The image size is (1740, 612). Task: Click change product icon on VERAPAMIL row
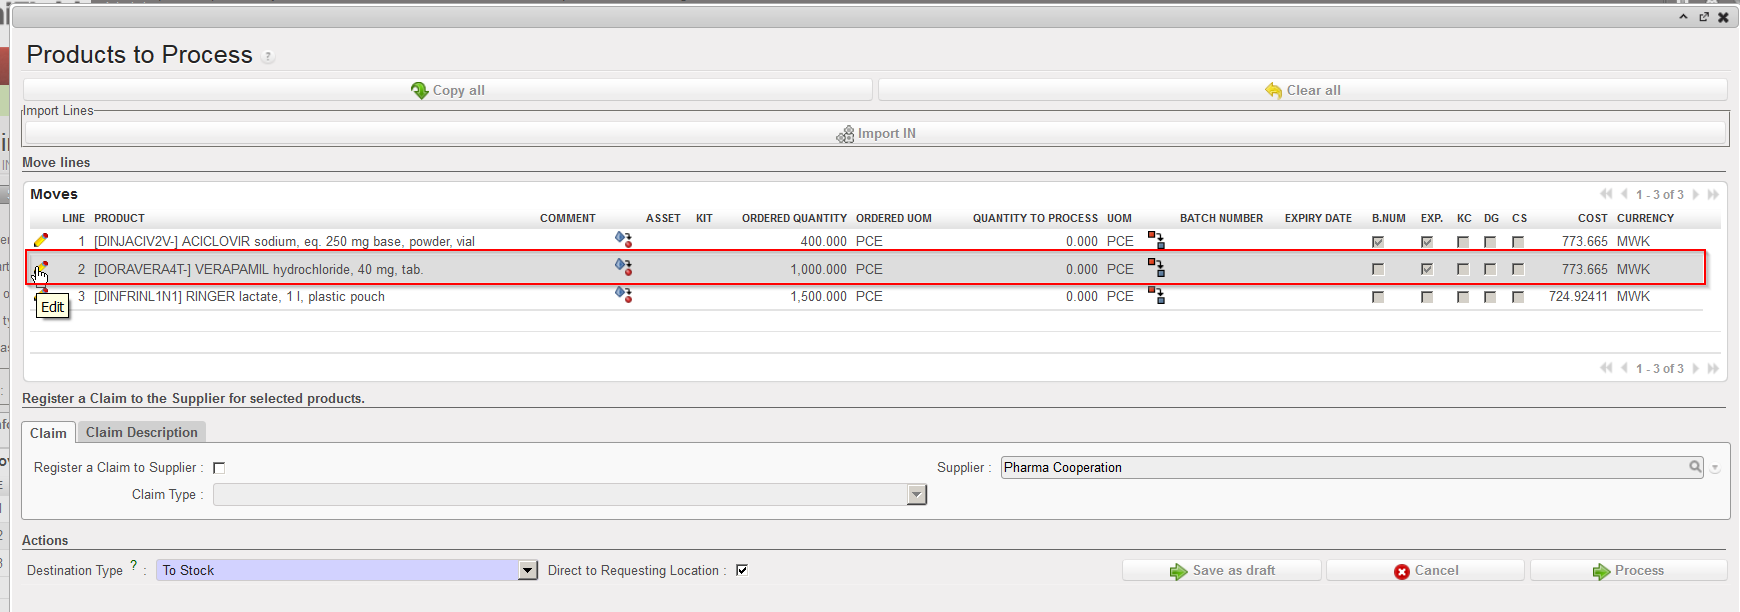pyautogui.click(x=623, y=268)
